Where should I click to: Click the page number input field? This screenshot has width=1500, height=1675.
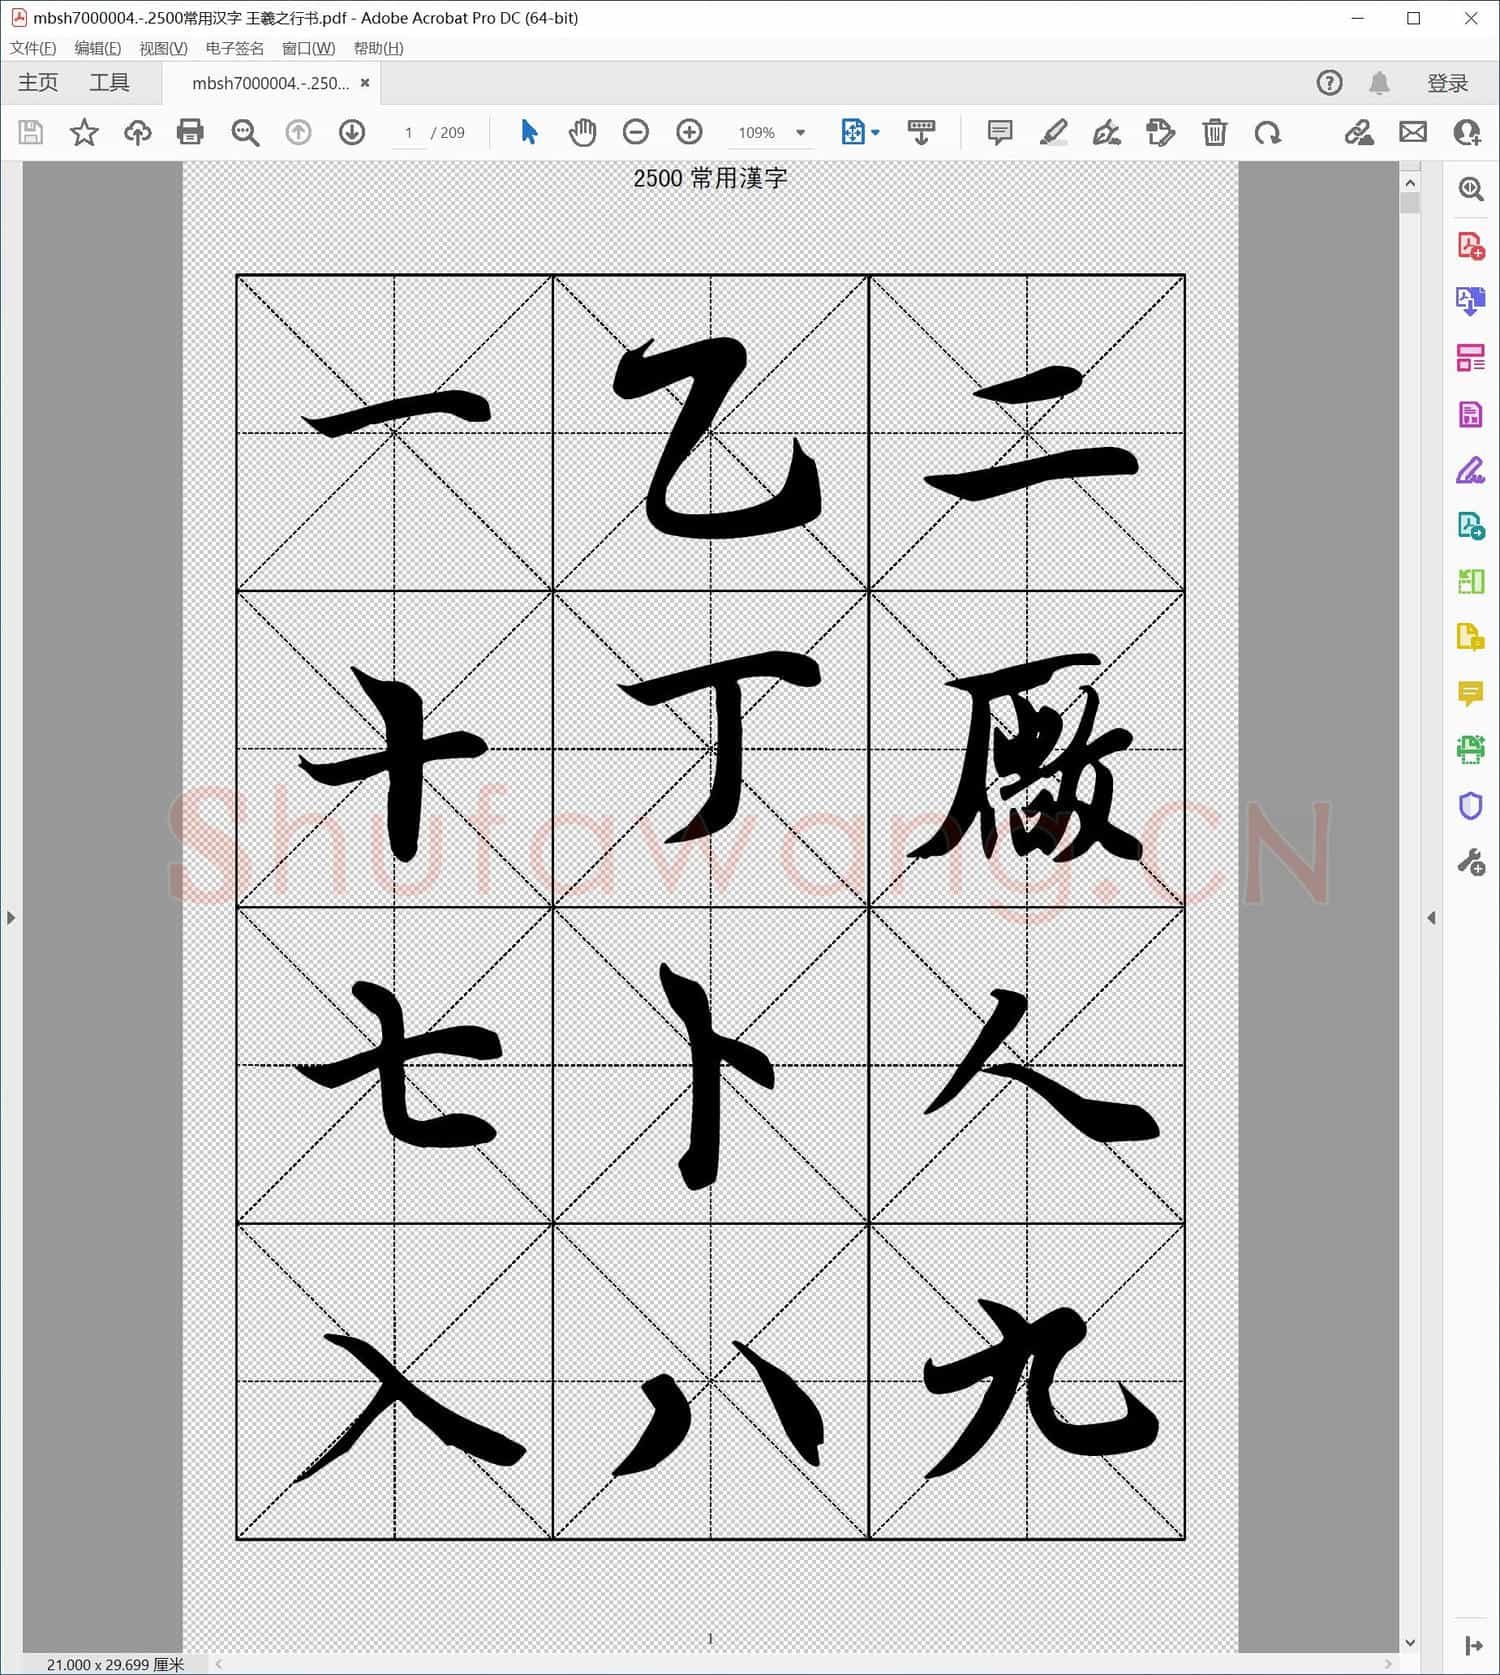[409, 132]
